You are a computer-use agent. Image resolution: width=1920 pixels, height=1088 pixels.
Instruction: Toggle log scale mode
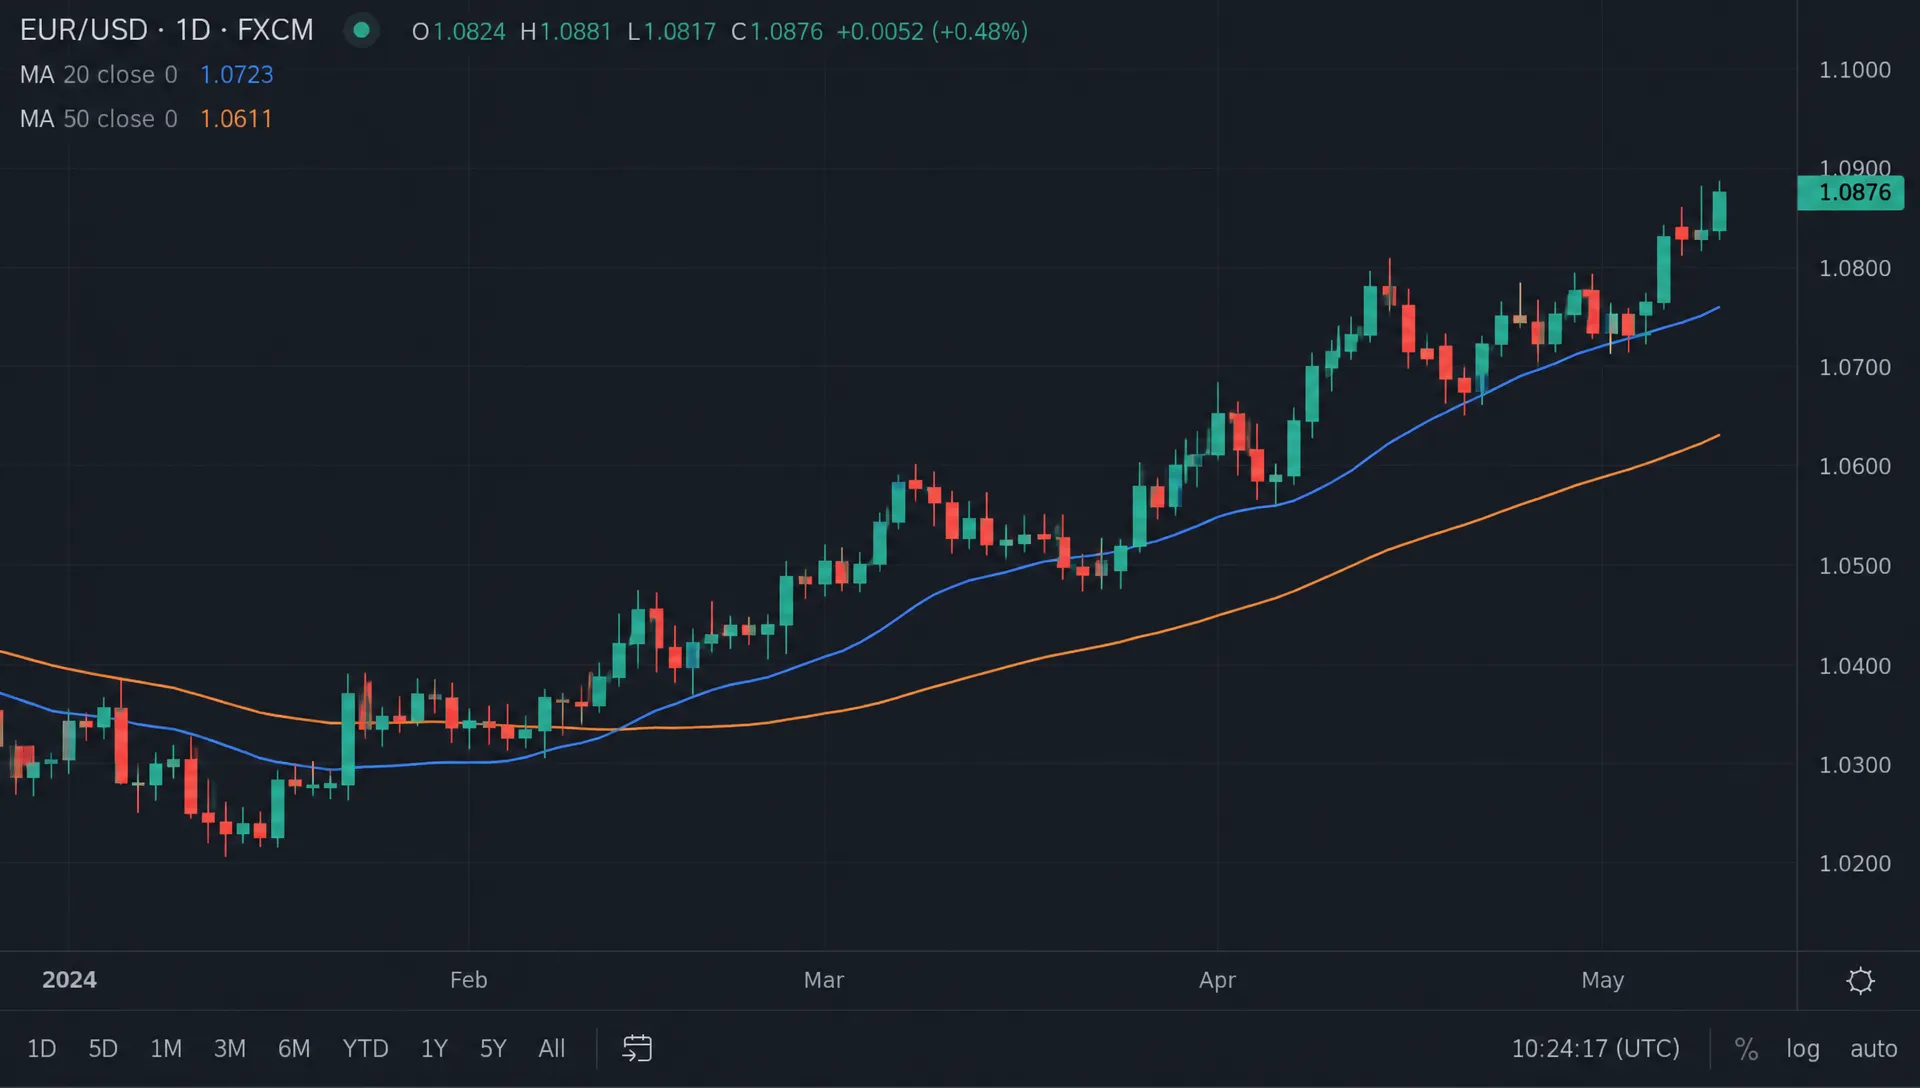(x=1803, y=1048)
